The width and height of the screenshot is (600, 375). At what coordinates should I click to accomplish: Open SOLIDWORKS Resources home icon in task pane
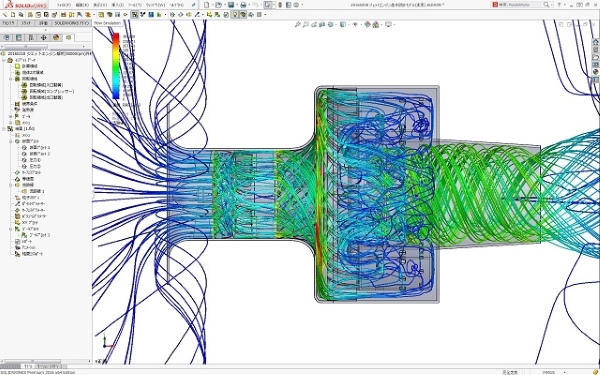pyautogui.click(x=596, y=42)
